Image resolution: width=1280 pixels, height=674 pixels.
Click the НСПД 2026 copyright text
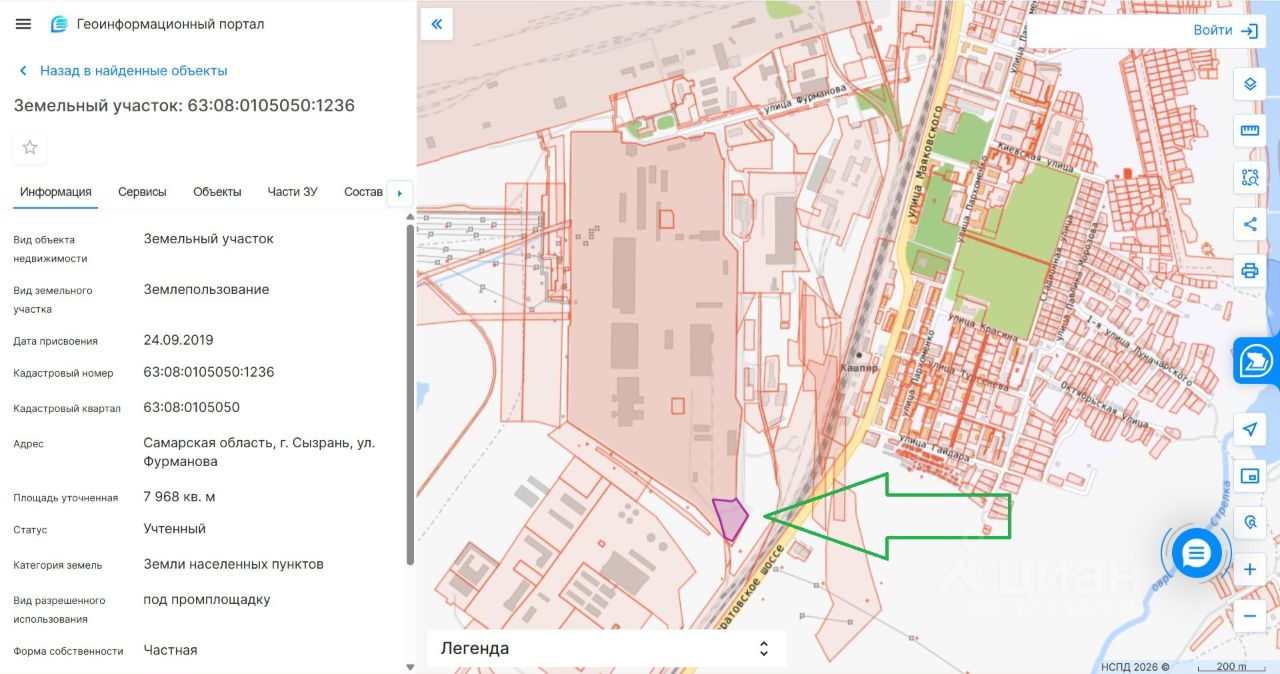(1135, 667)
